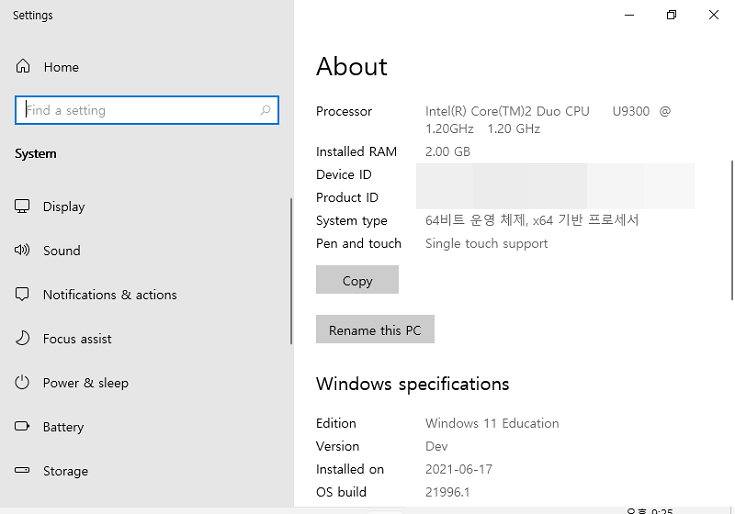Click the Installed RAM label
This screenshot has height=514, width=735.
356,151
